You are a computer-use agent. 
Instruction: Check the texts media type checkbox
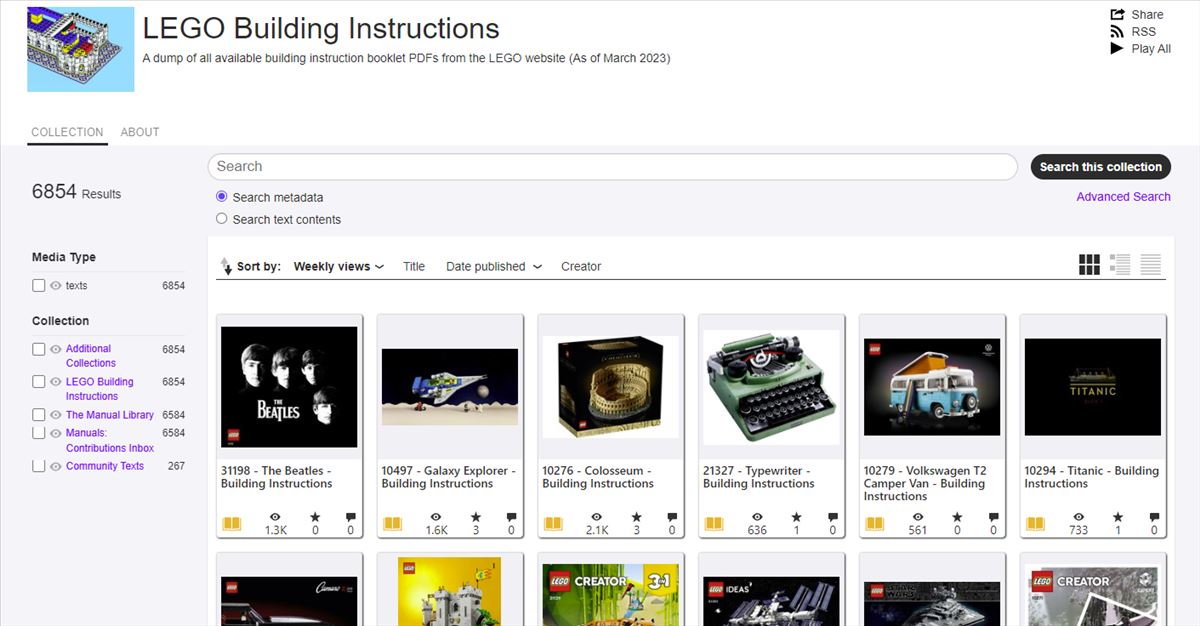[x=38, y=285]
